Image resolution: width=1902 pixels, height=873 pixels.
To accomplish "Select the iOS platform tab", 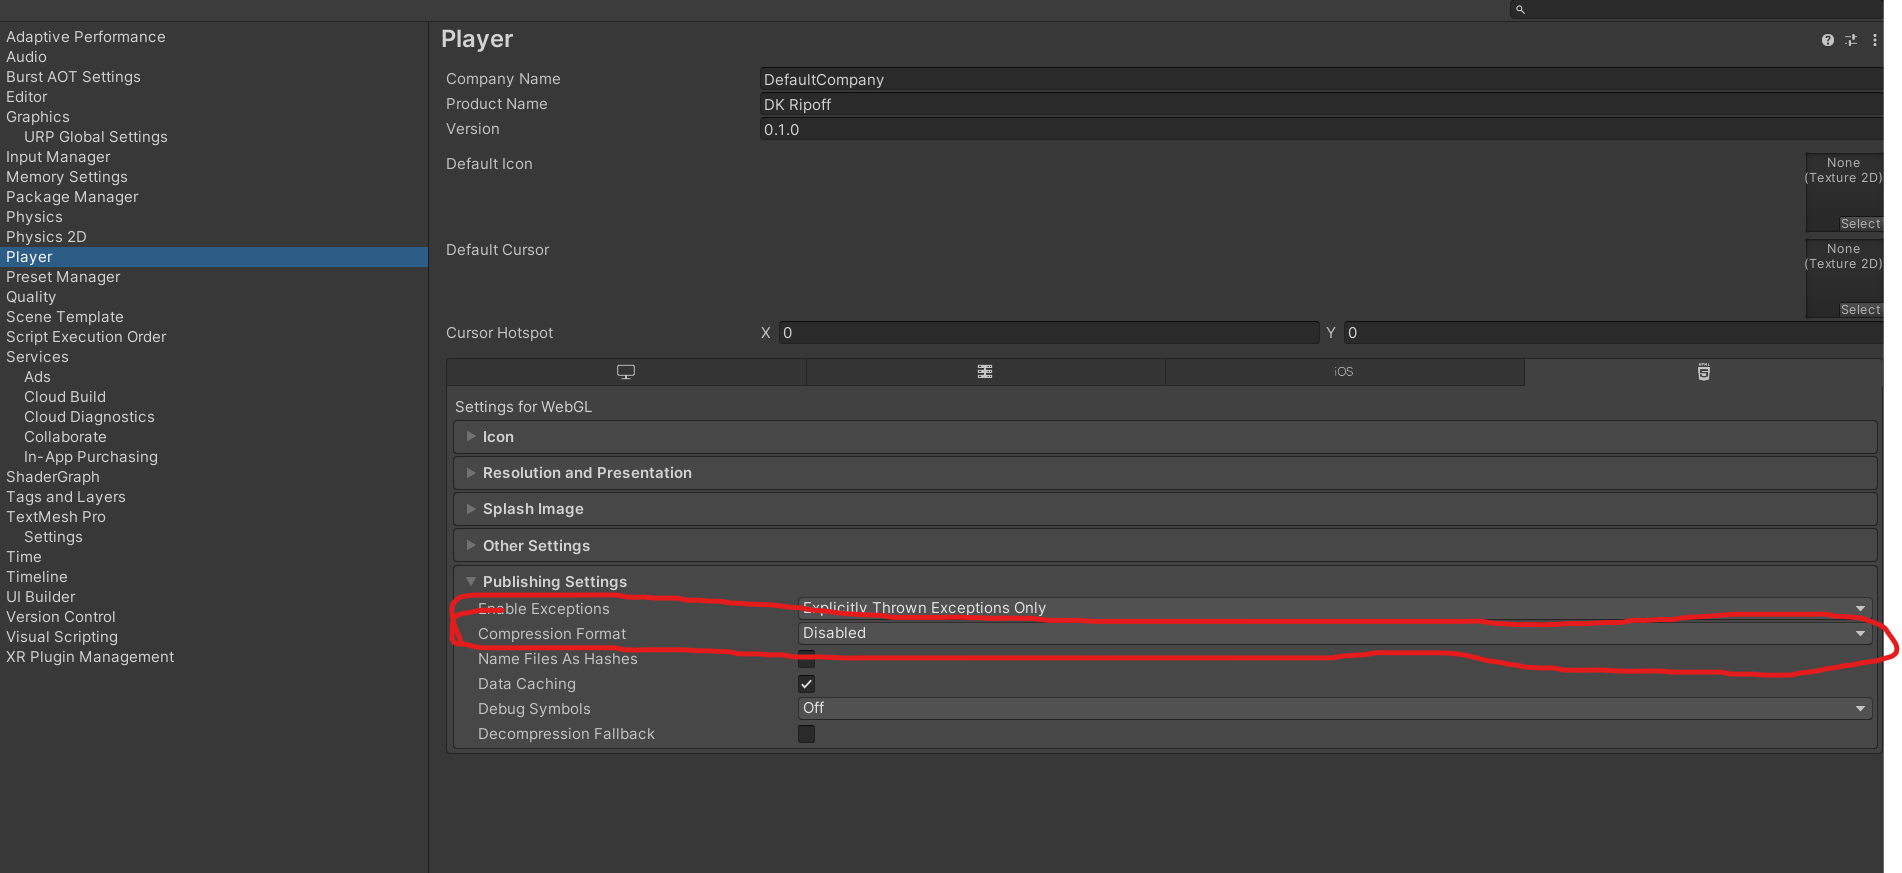I will (1344, 372).
